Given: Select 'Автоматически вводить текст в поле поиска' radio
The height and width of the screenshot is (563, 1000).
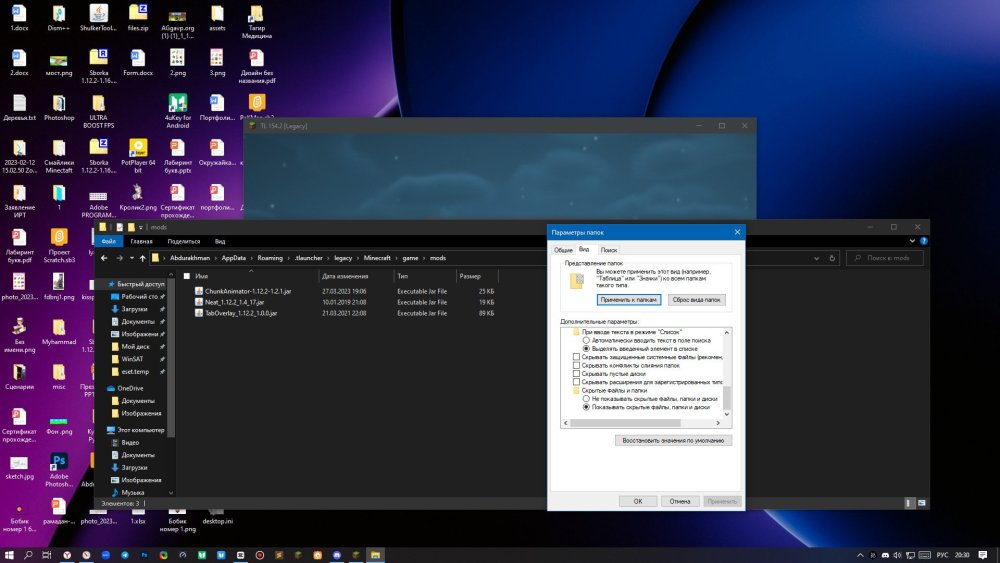Looking at the screenshot, I should [586, 340].
